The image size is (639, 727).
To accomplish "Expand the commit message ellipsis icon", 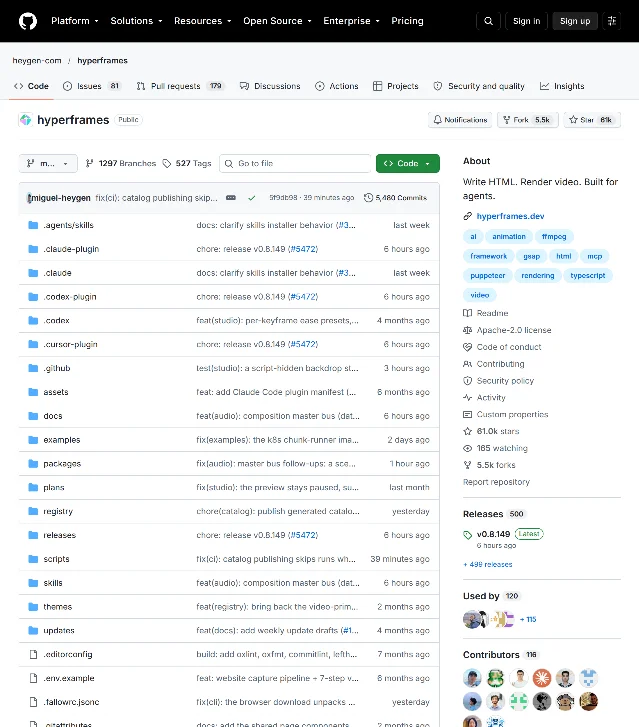I will tap(231, 198).
